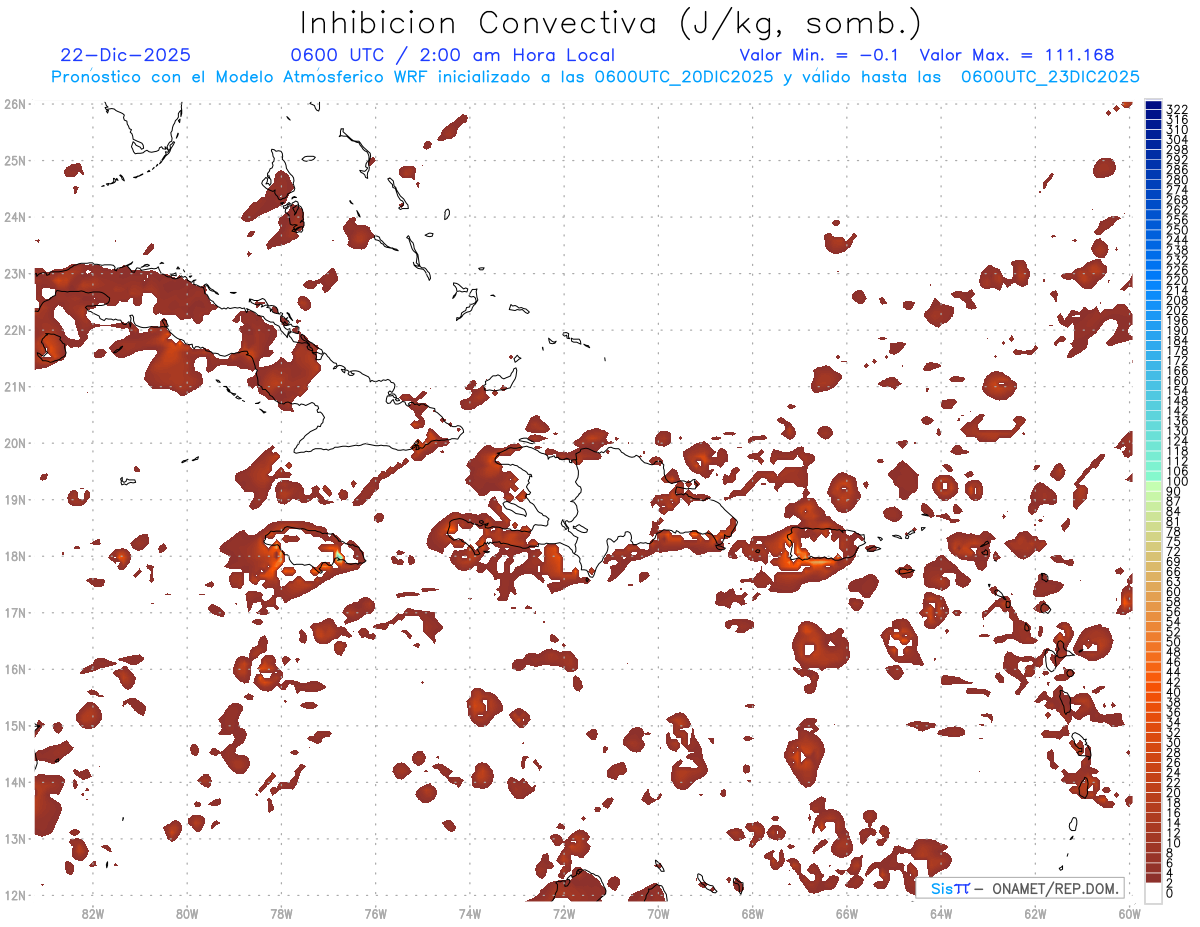Click the '25N' latitude label
Screen dimensions: 1200x927
tap(15, 160)
